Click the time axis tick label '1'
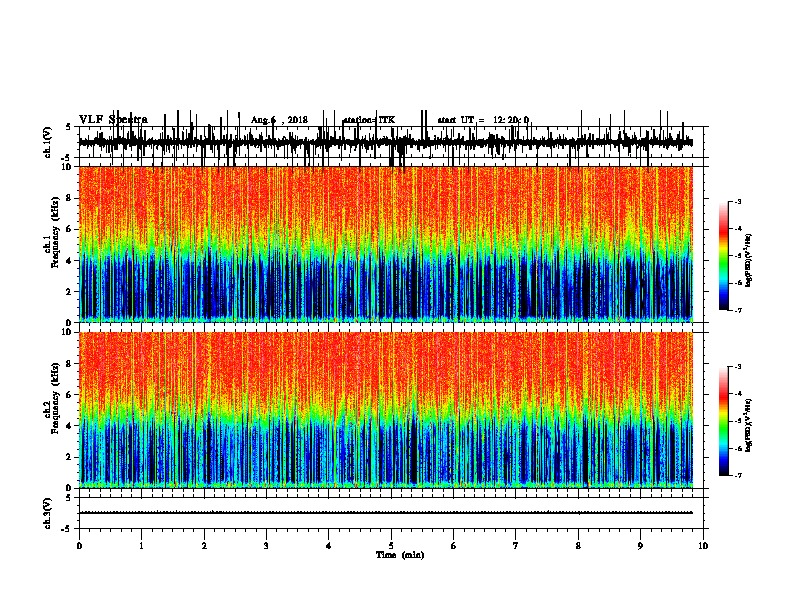 coord(141,546)
